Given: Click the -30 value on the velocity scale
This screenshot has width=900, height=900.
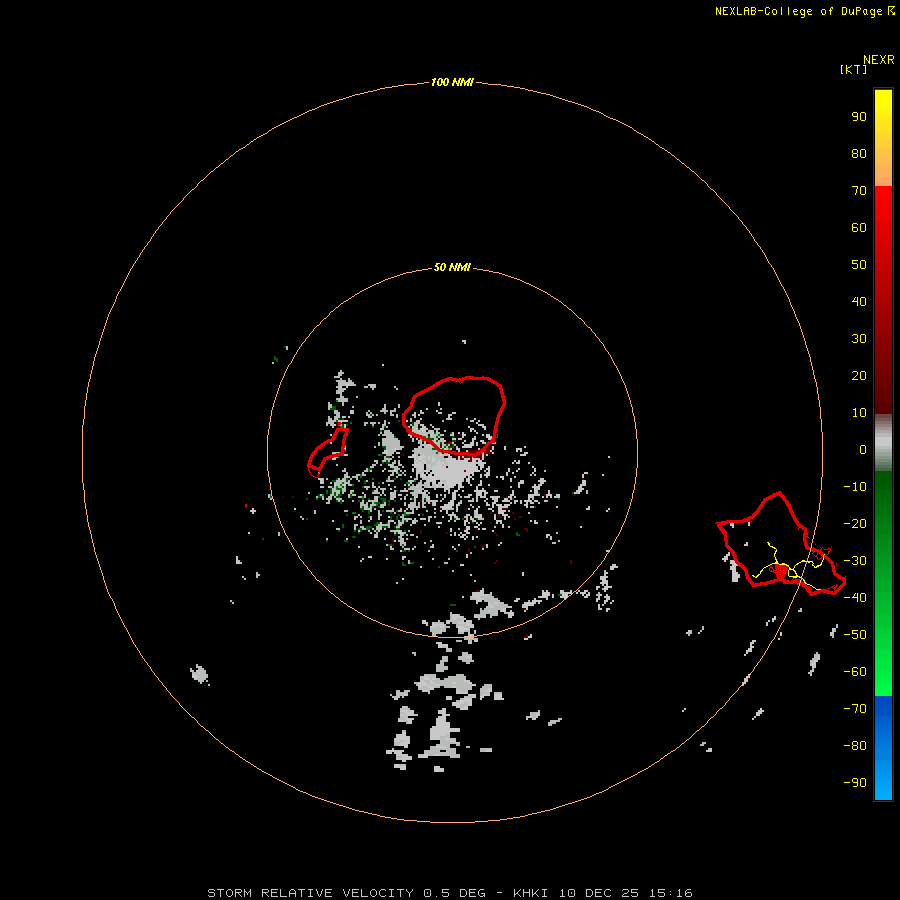Looking at the screenshot, I should (x=855, y=561).
